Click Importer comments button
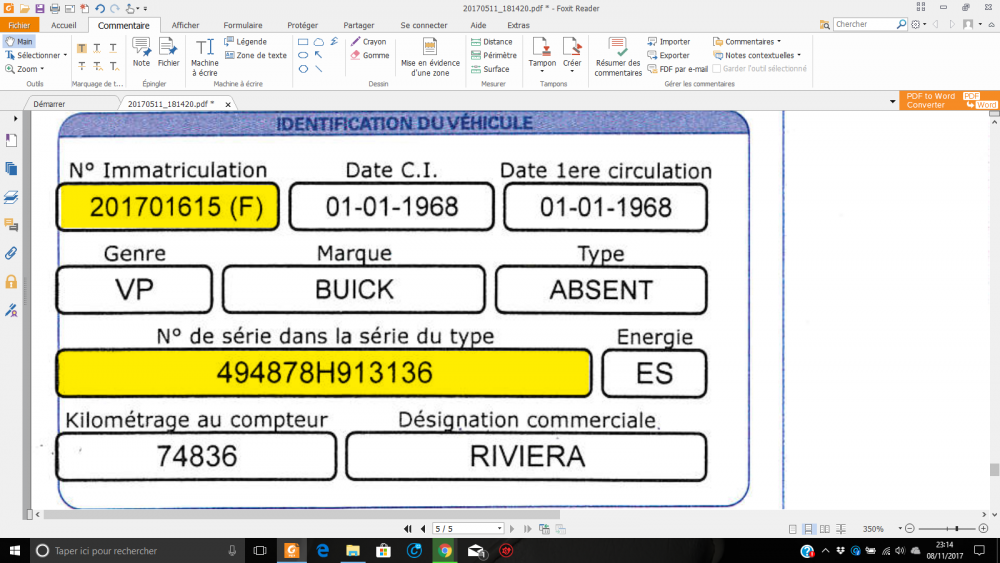This screenshot has width=1000, height=563. coord(668,41)
